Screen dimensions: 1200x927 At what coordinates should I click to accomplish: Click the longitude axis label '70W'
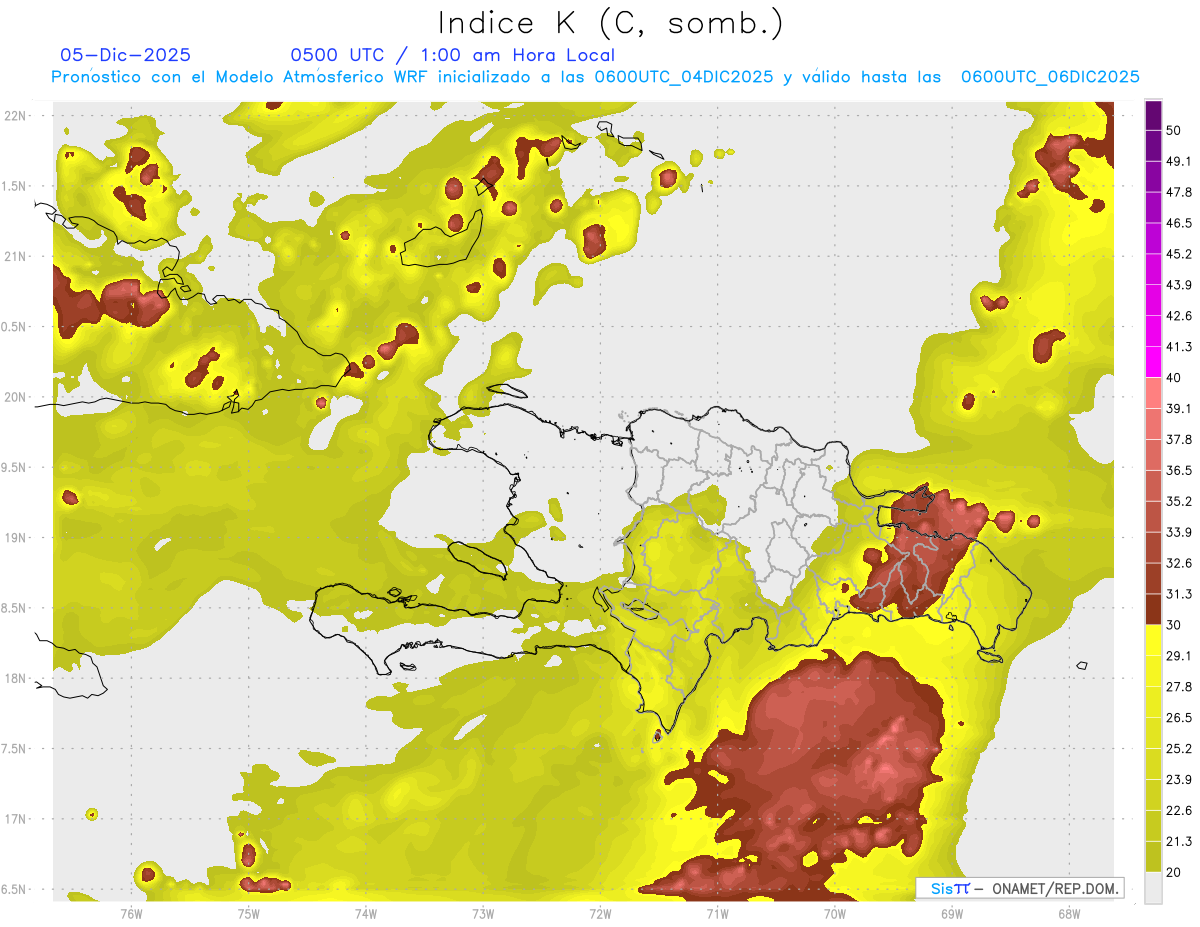tap(835, 913)
